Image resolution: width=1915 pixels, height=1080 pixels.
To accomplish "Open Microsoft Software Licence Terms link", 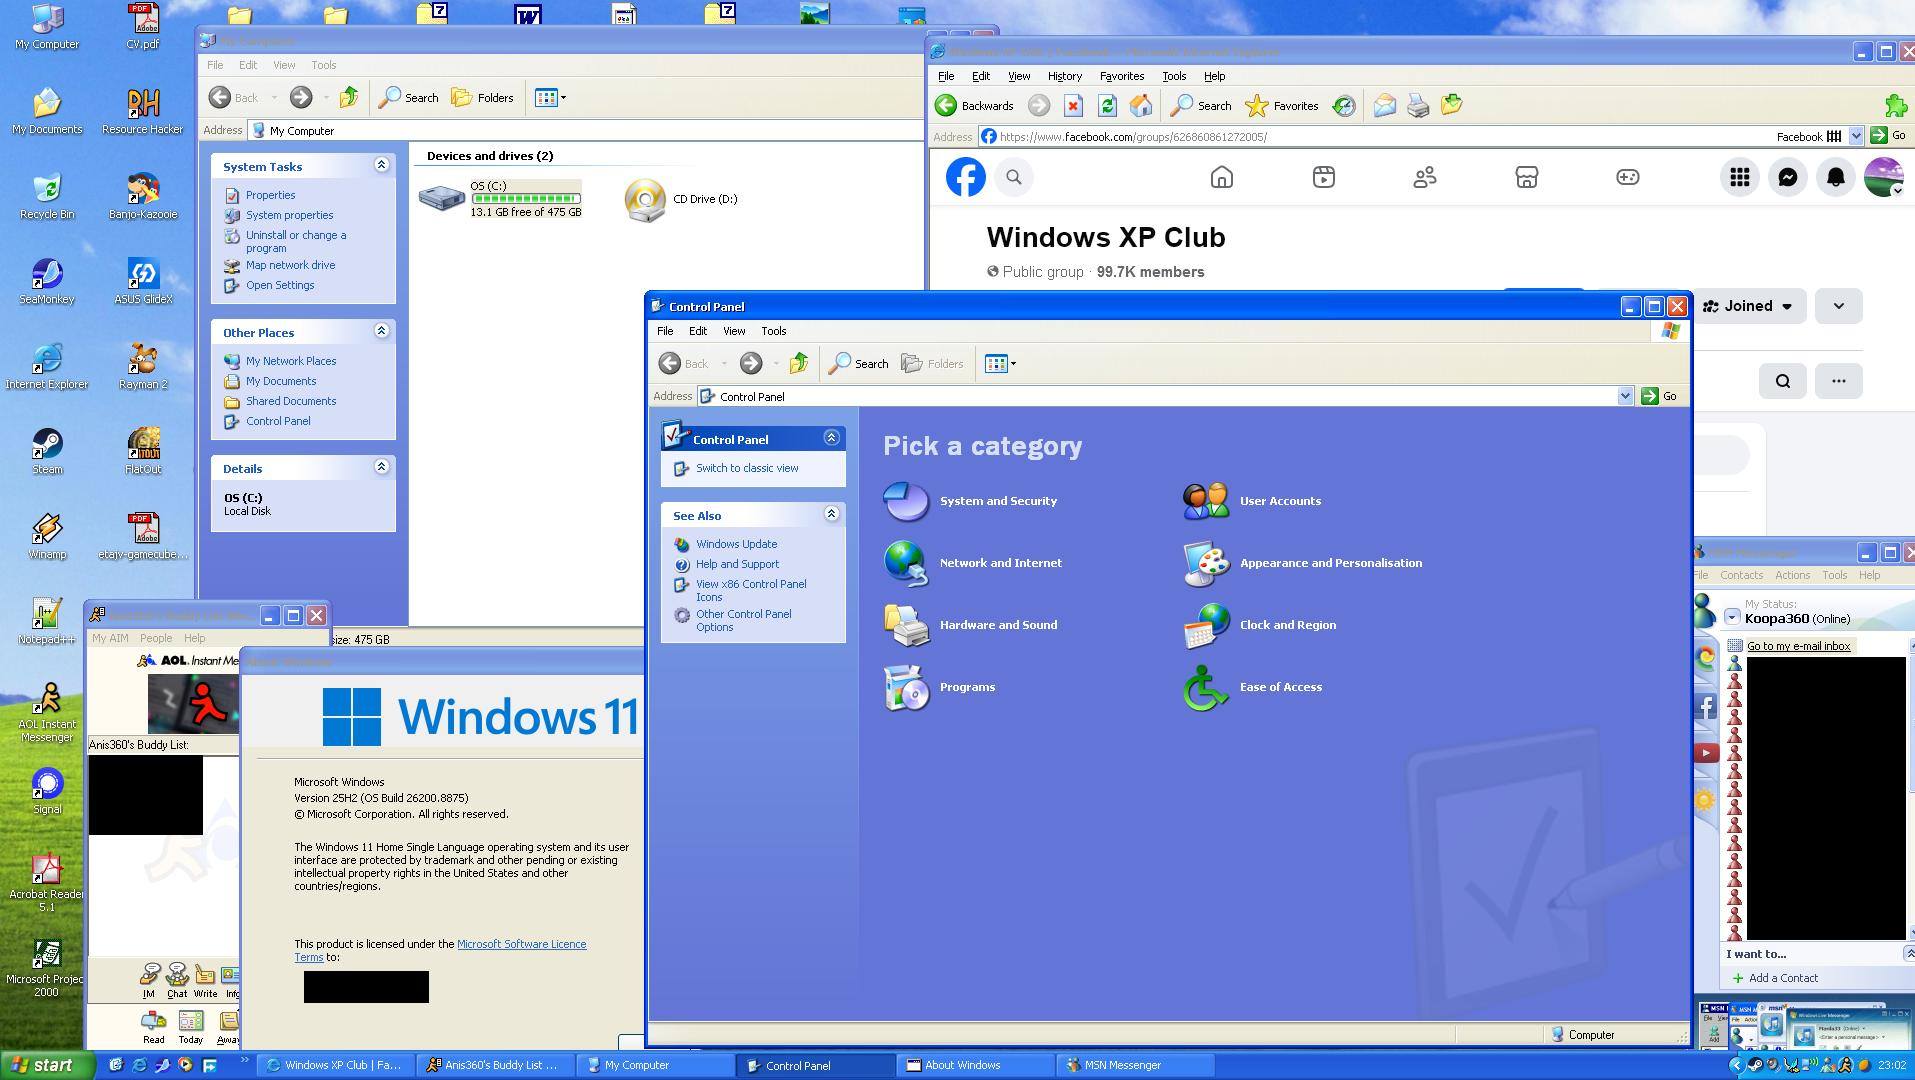I will coord(521,944).
